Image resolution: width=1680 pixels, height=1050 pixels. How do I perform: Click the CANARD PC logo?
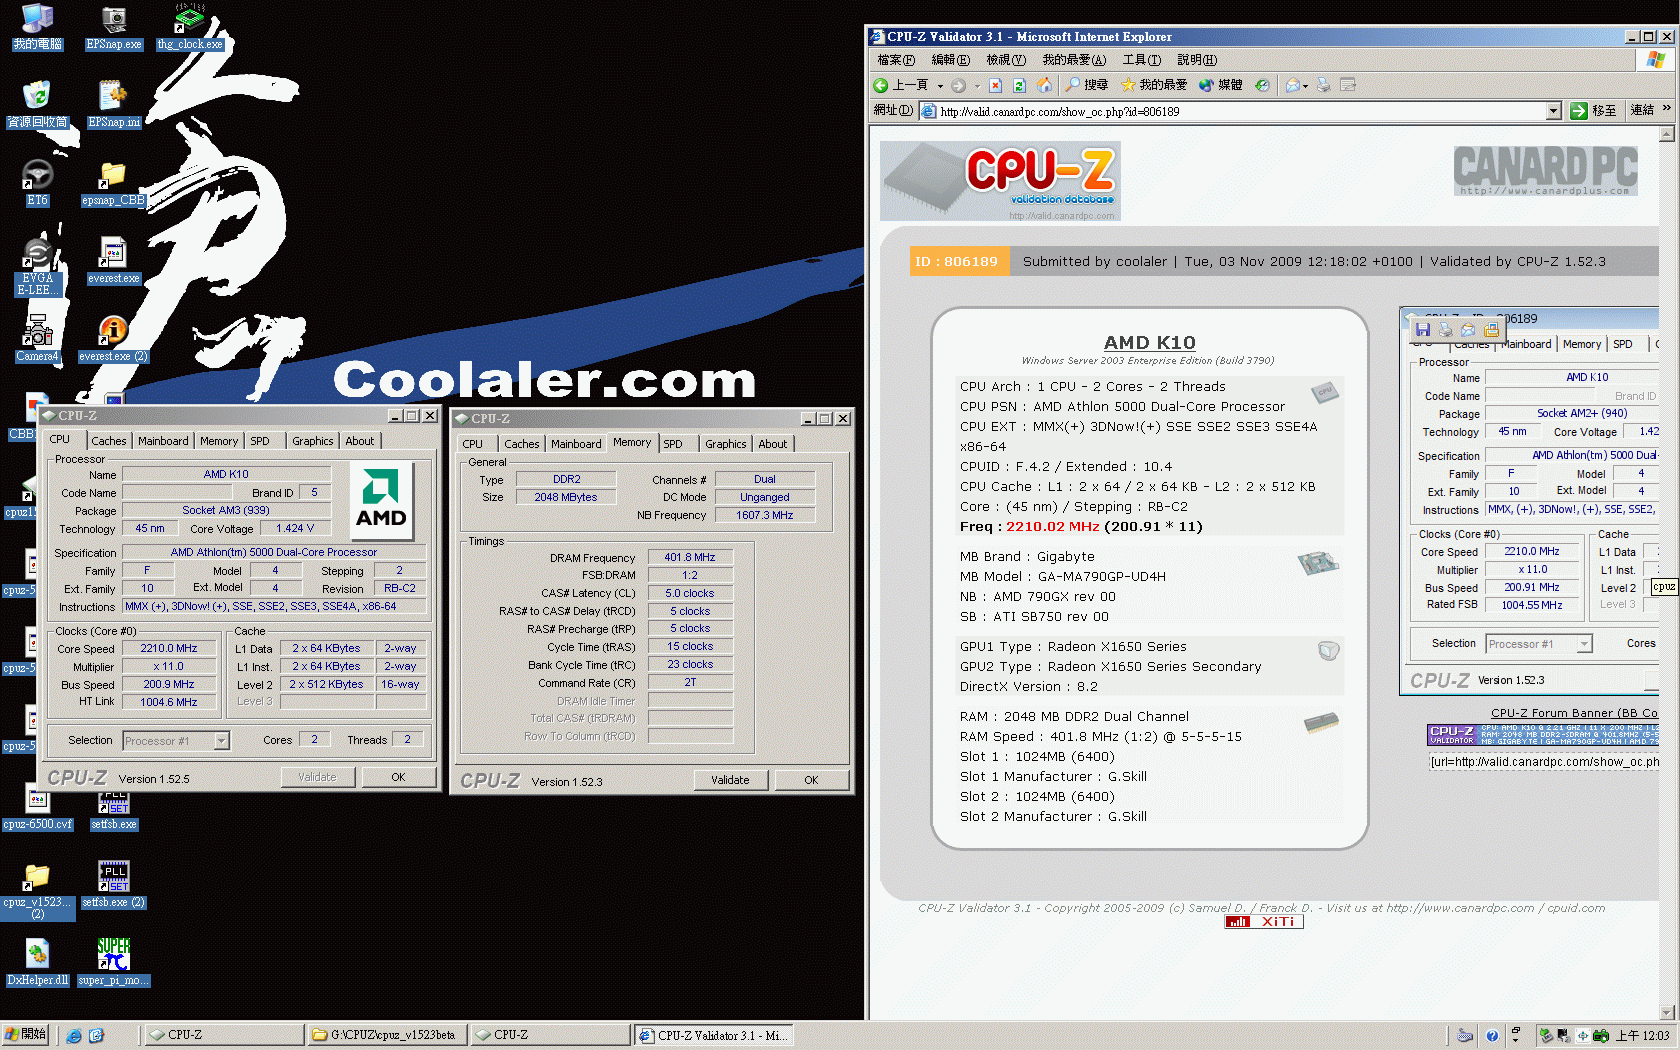pos(1545,171)
